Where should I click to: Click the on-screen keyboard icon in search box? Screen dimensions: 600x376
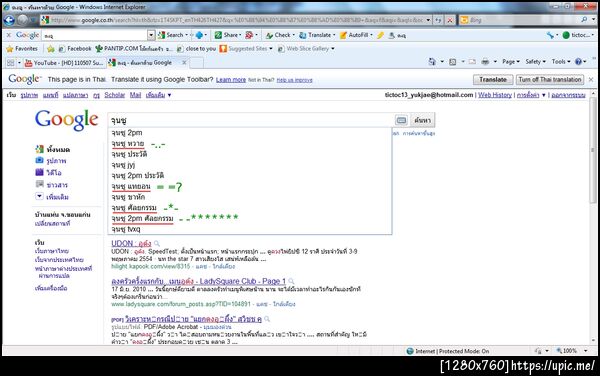(x=401, y=120)
